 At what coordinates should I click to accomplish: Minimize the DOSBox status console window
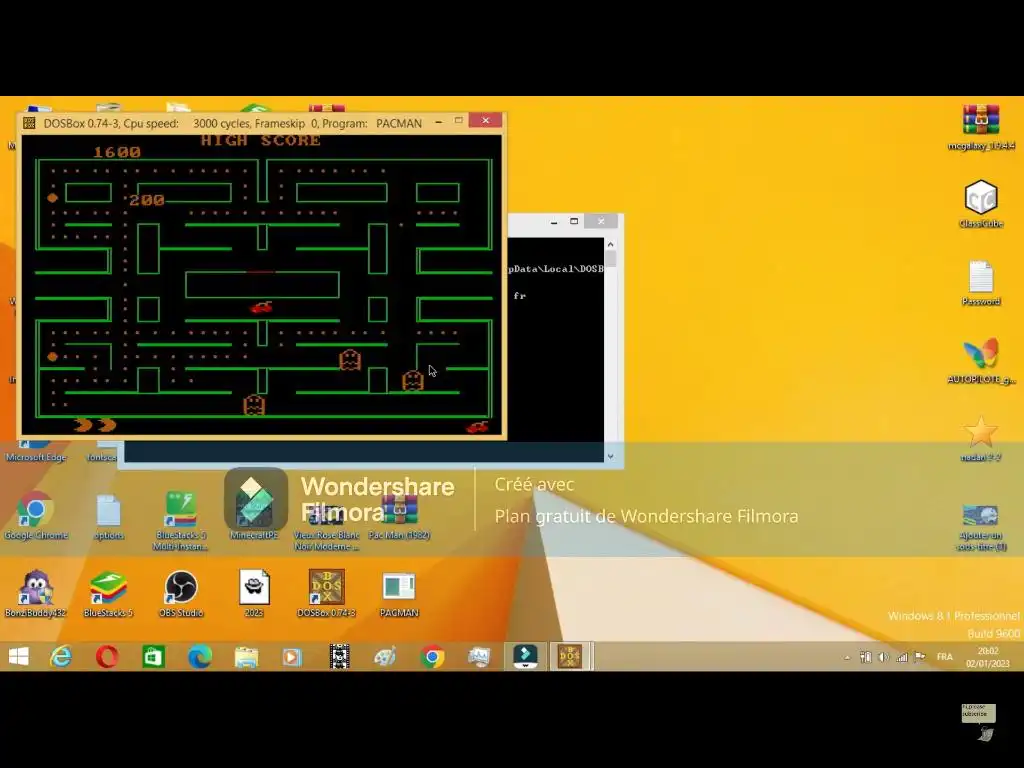[554, 222]
